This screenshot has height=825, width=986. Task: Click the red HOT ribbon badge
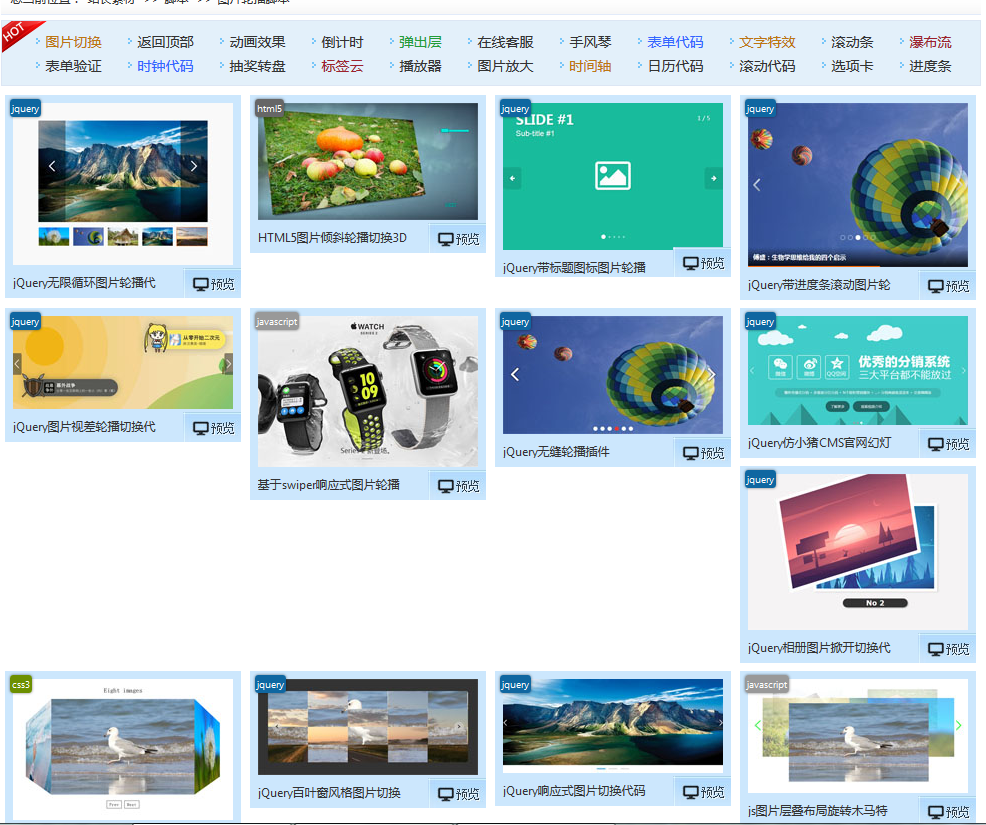tap(18, 33)
